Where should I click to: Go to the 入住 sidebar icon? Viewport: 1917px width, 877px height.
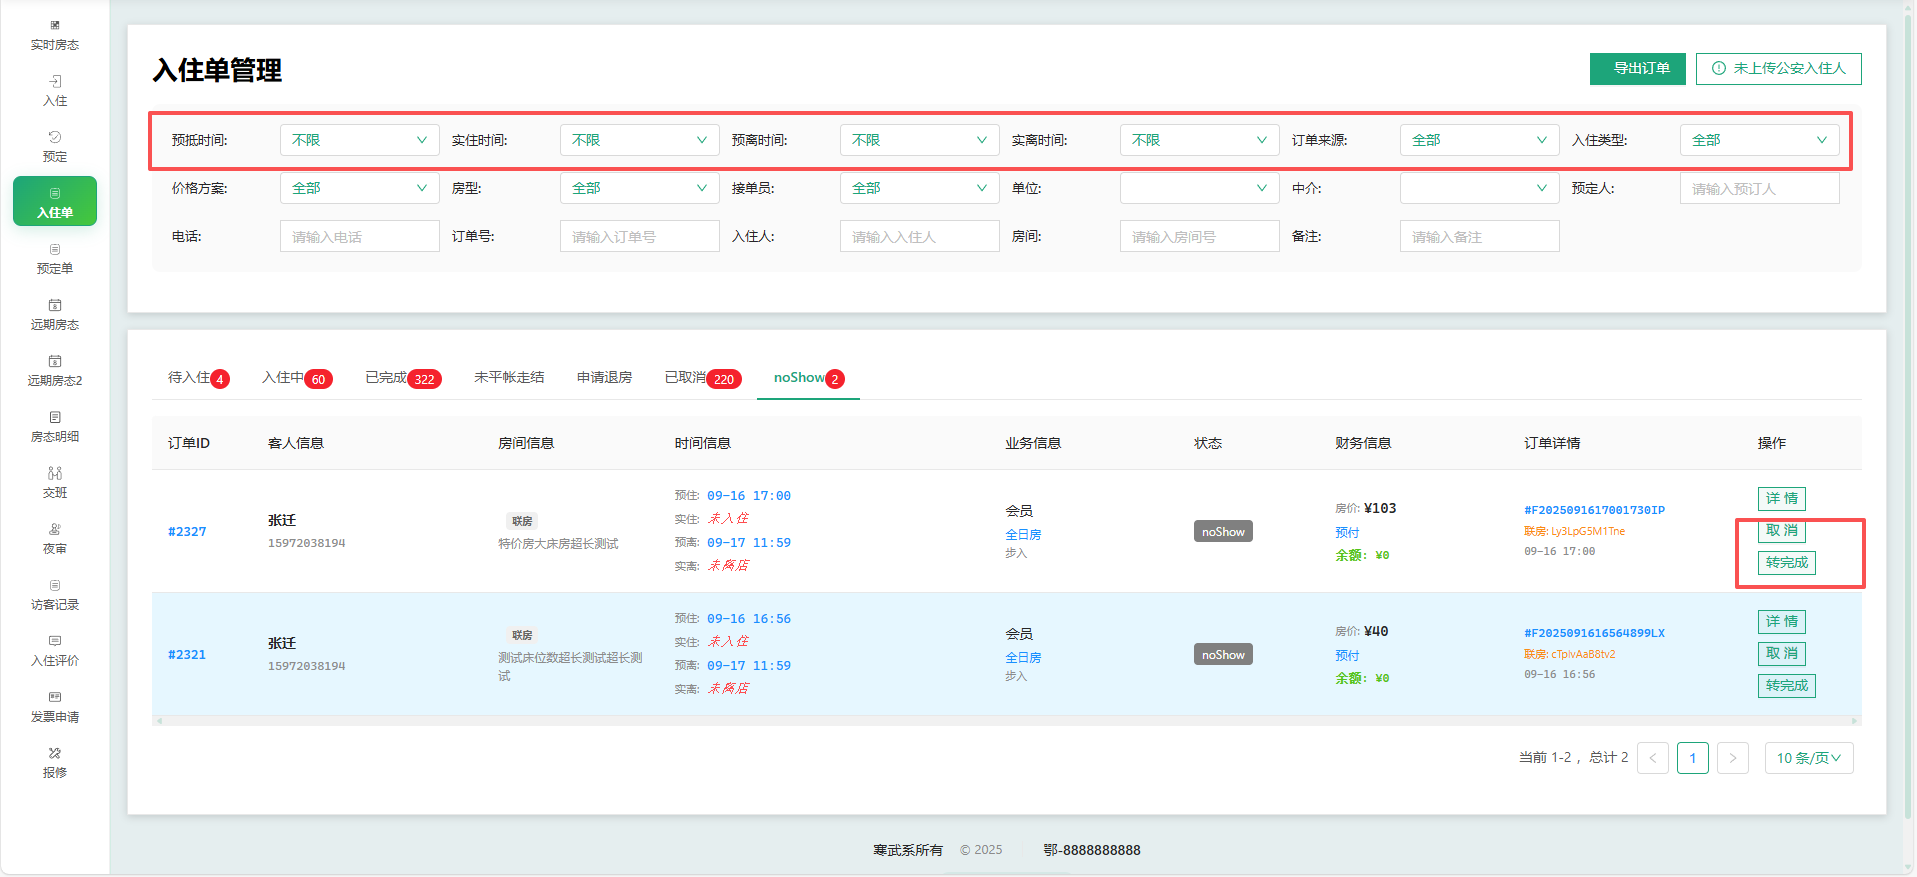click(x=55, y=82)
